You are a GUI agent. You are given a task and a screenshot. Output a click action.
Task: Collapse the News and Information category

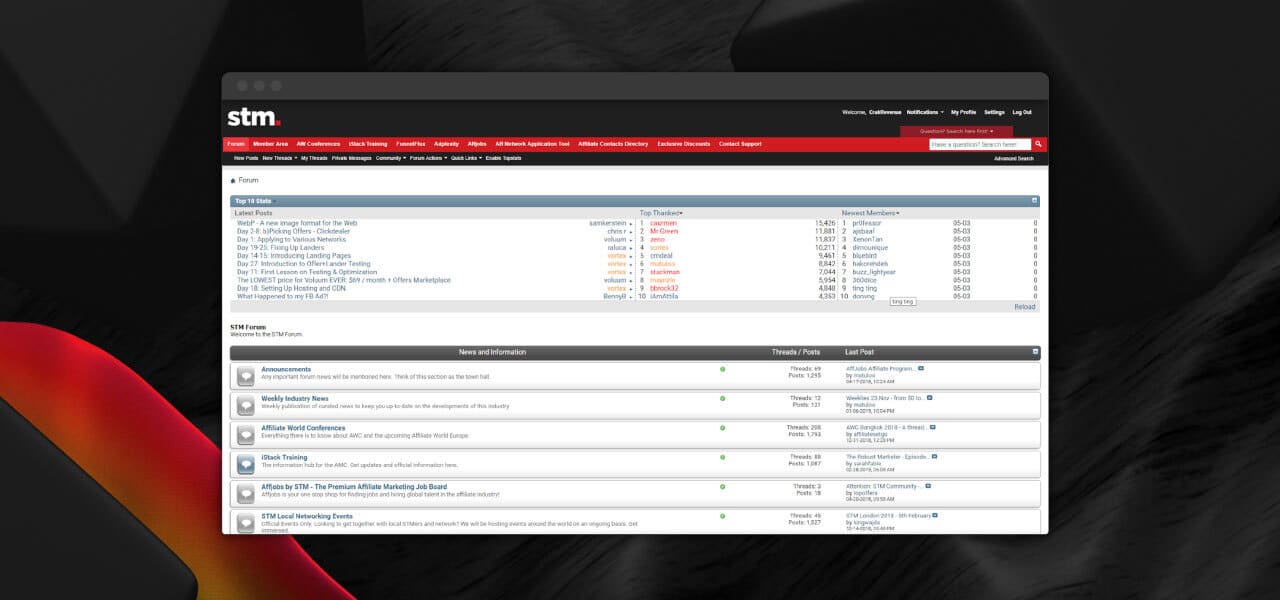pyautogui.click(x=1035, y=352)
